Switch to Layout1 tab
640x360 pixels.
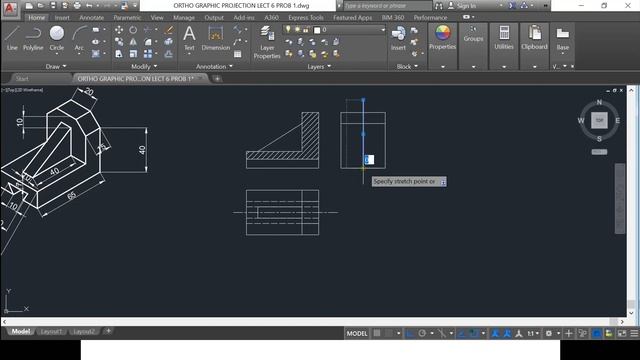[x=51, y=331]
